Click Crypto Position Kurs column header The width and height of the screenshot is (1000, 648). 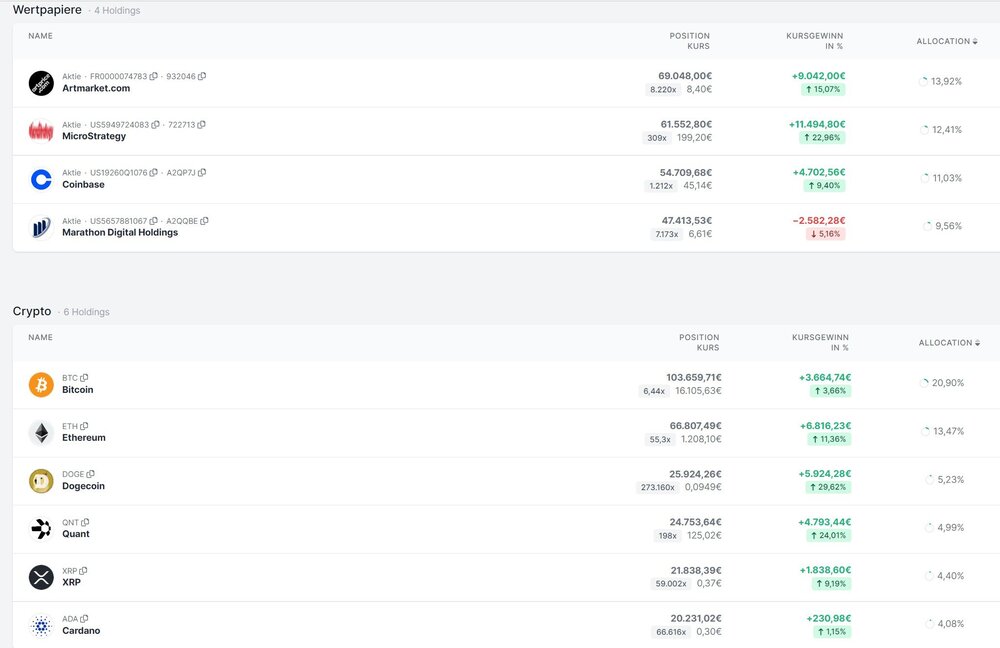point(698,343)
